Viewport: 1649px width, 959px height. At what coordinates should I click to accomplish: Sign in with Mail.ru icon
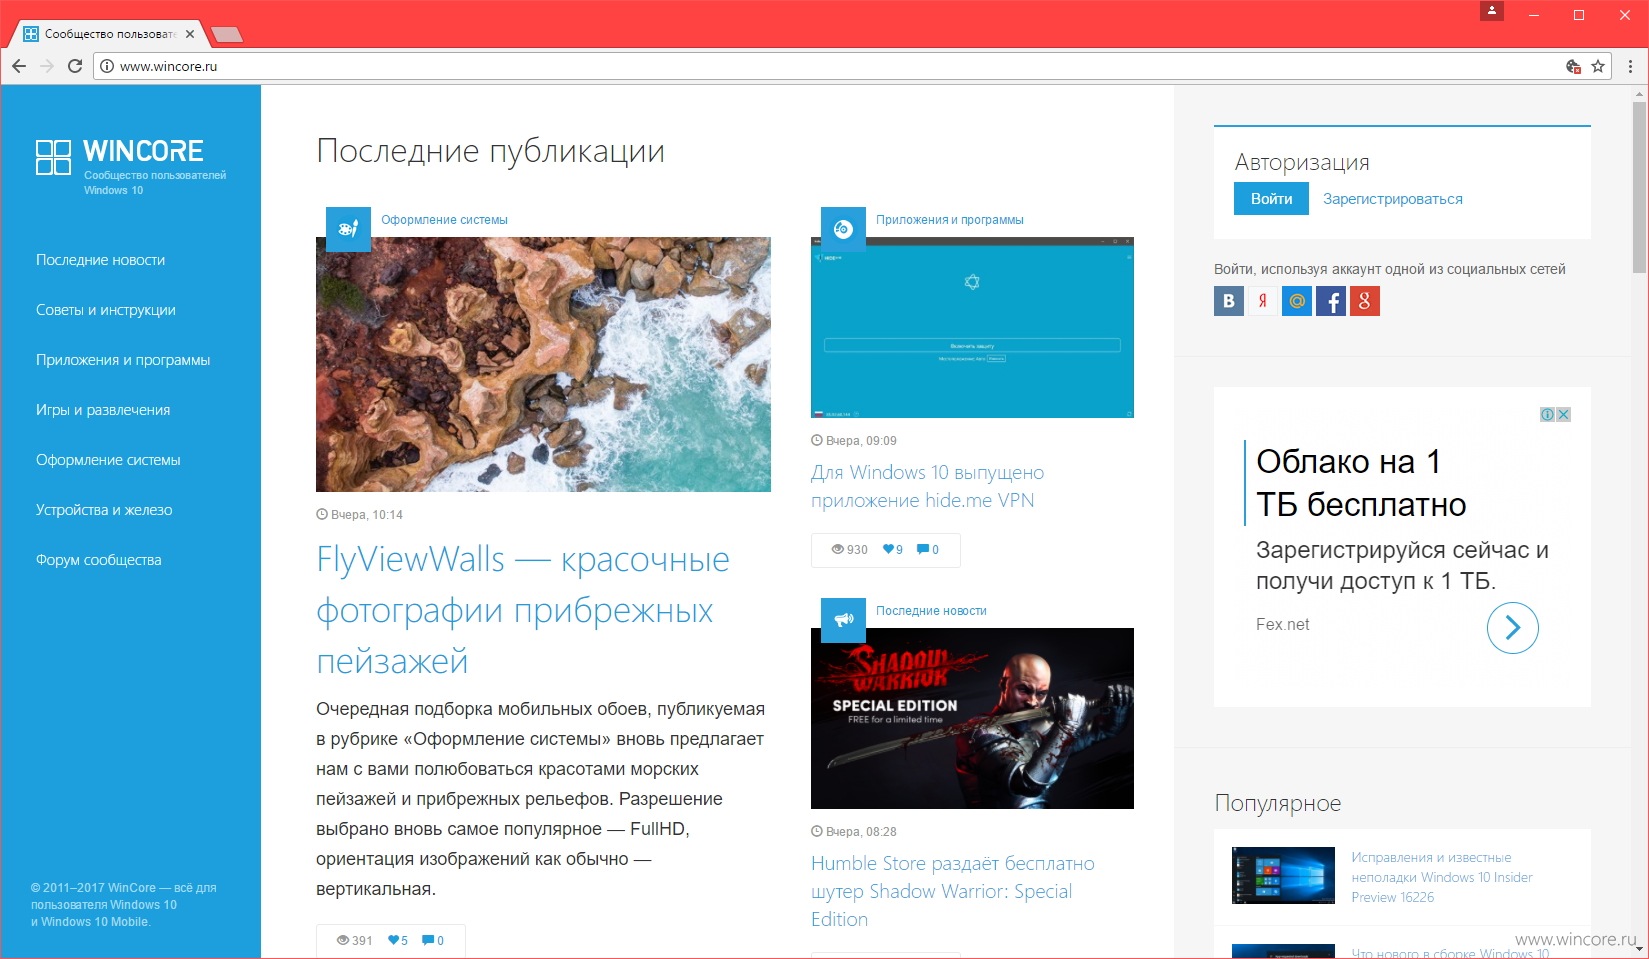1297,301
